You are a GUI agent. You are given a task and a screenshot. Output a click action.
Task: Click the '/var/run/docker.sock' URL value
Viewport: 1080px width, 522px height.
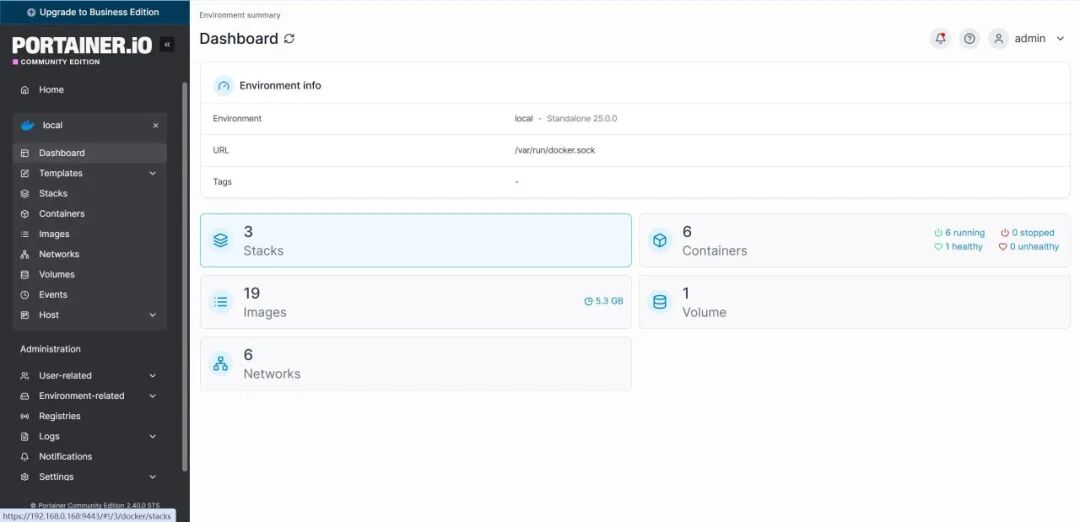[x=555, y=150]
